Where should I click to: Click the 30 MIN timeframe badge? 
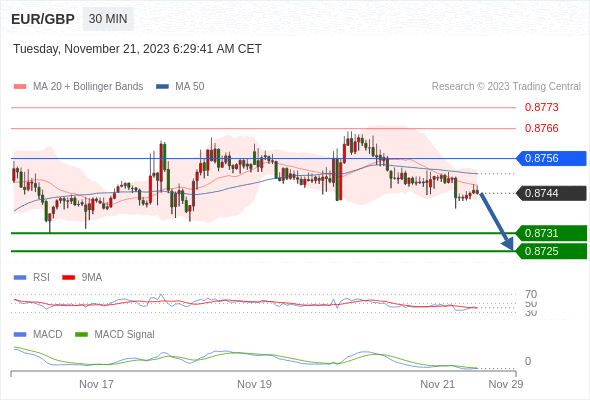[108, 19]
